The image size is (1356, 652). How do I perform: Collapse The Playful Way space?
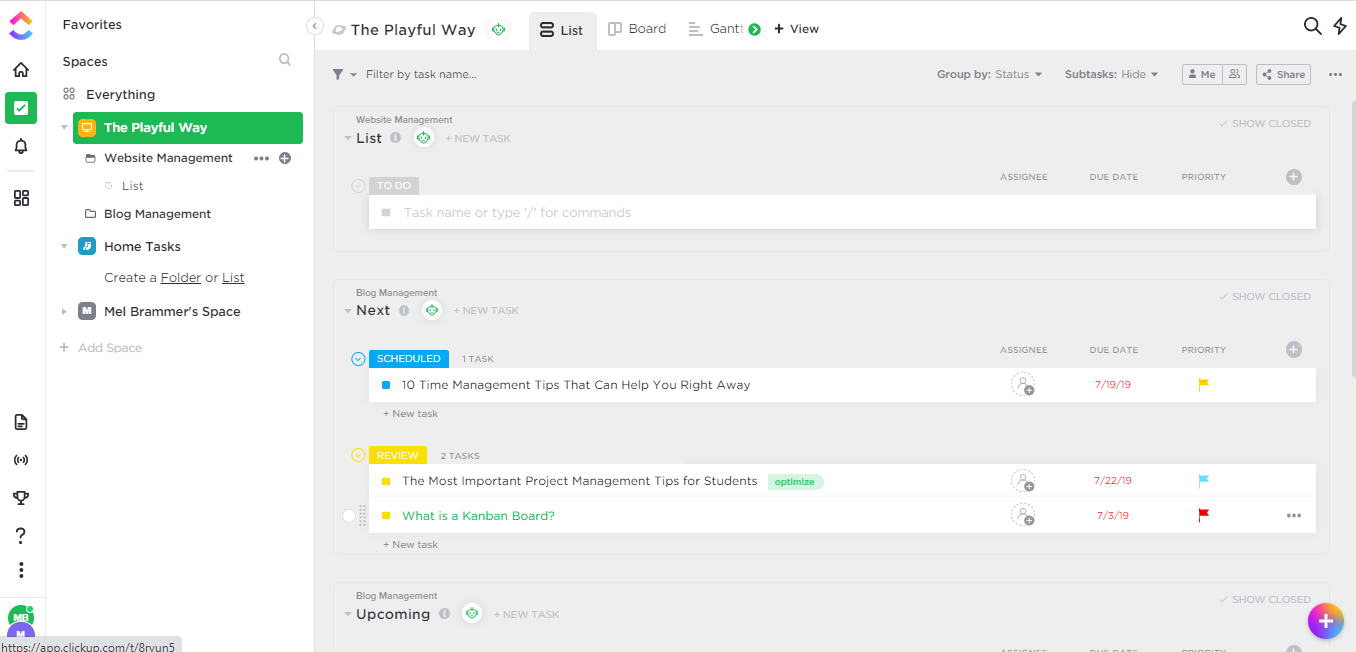click(x=64, y=128)
